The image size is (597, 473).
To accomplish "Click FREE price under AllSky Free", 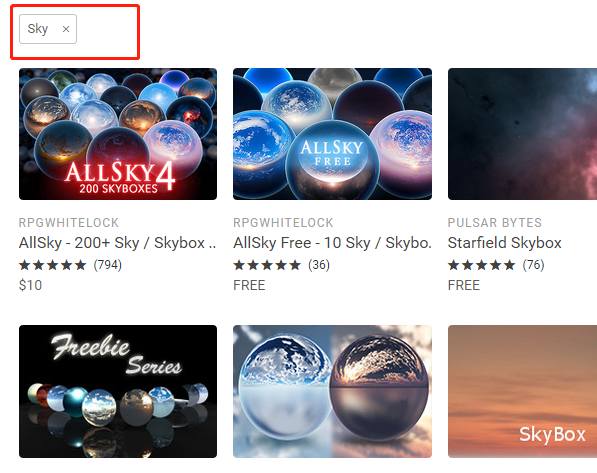I will coord(249,285).
